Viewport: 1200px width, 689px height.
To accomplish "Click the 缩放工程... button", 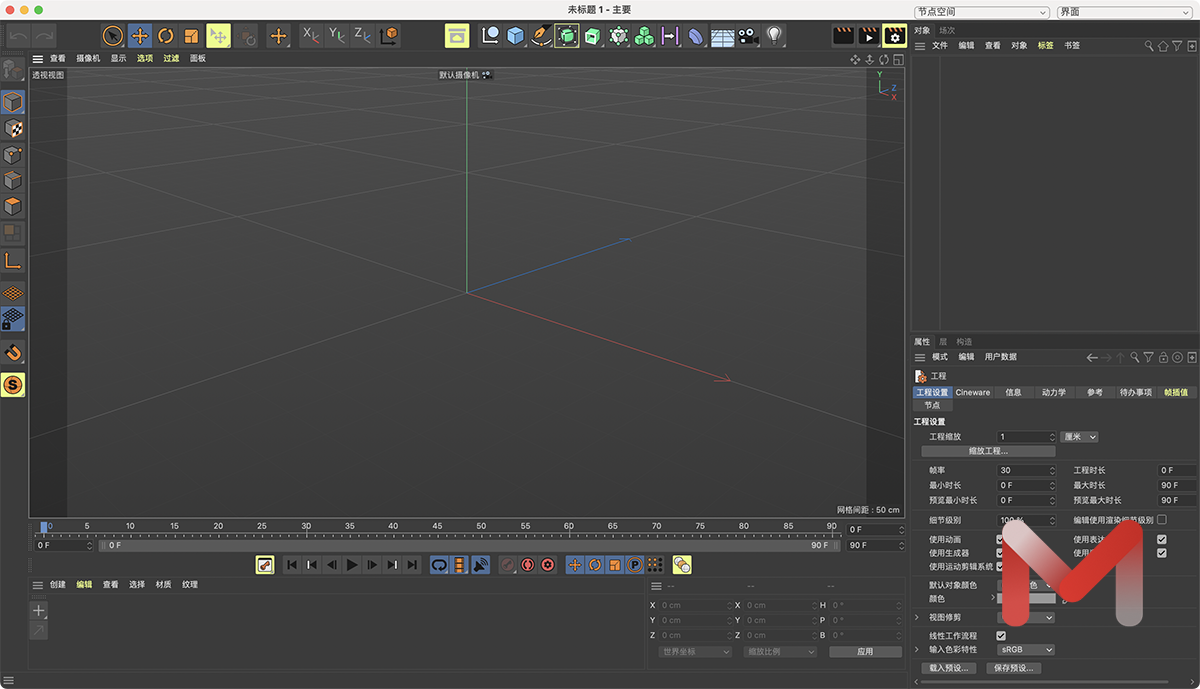I will [x=988, y=451].
